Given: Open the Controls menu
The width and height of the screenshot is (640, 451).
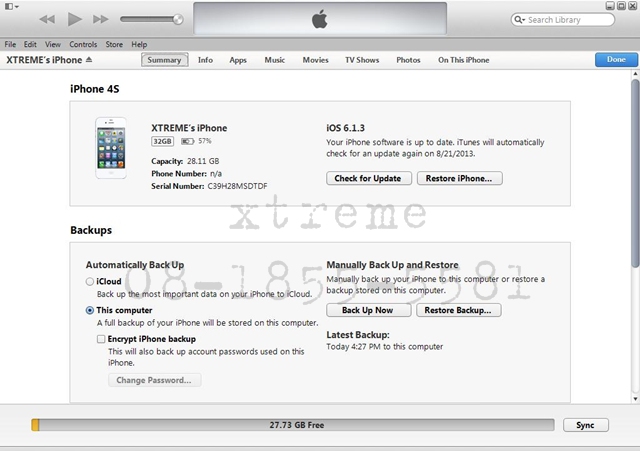Looking at the screenshot, I should [83, 45].
